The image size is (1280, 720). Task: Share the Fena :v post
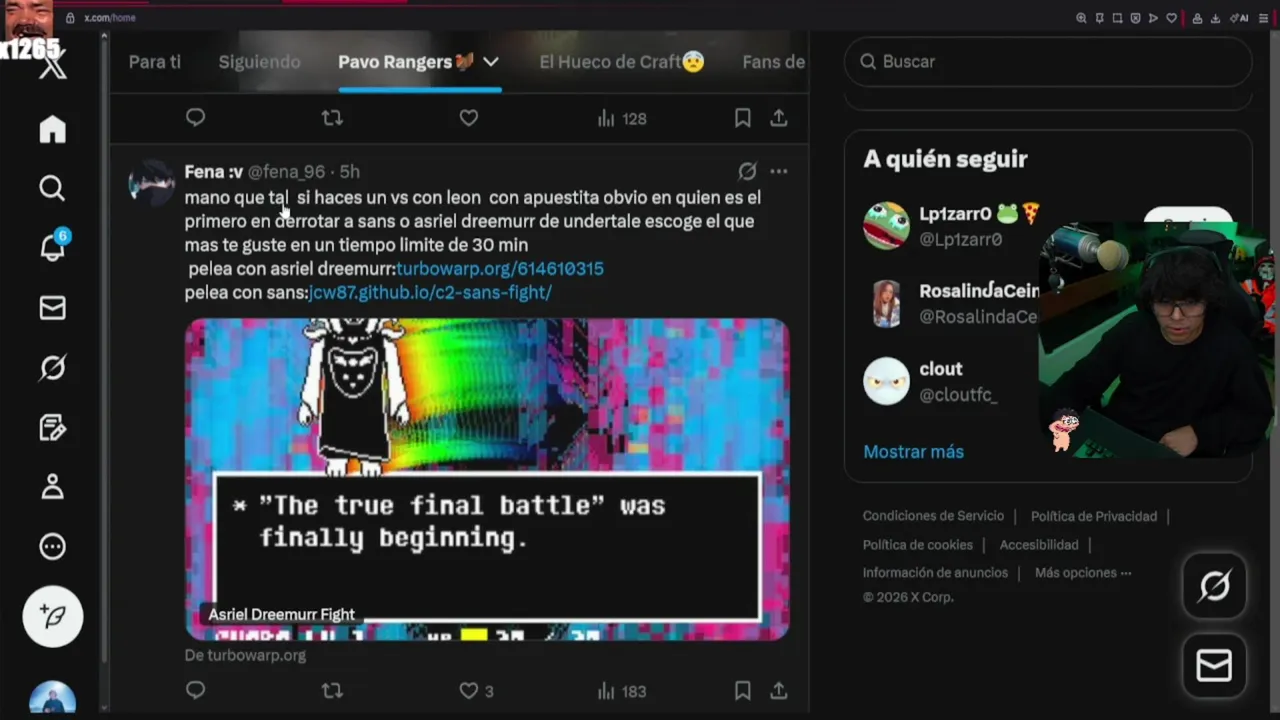coord(778,691)
